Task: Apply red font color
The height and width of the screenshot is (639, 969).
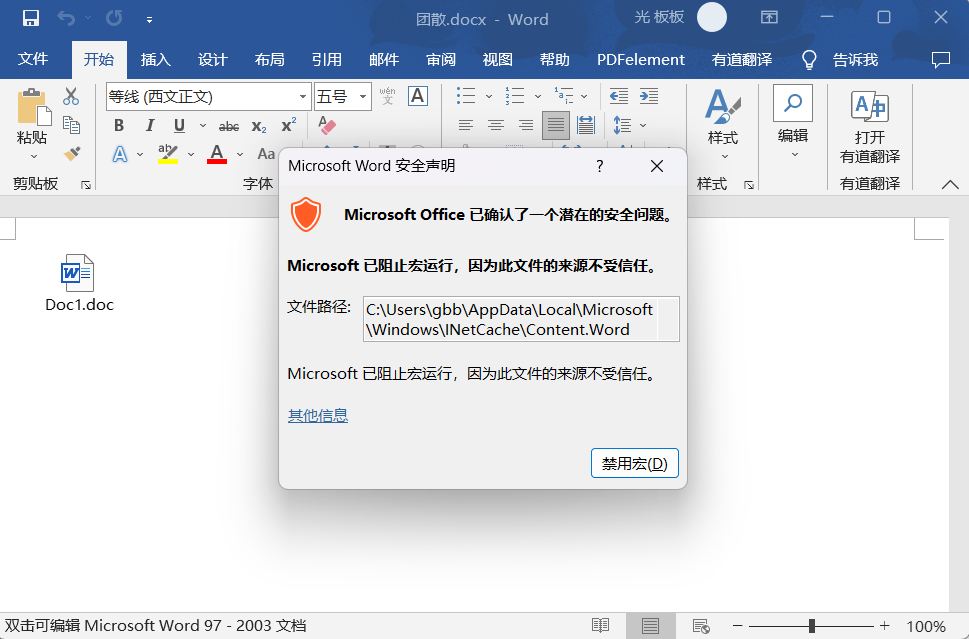Action: pos(217,153)
